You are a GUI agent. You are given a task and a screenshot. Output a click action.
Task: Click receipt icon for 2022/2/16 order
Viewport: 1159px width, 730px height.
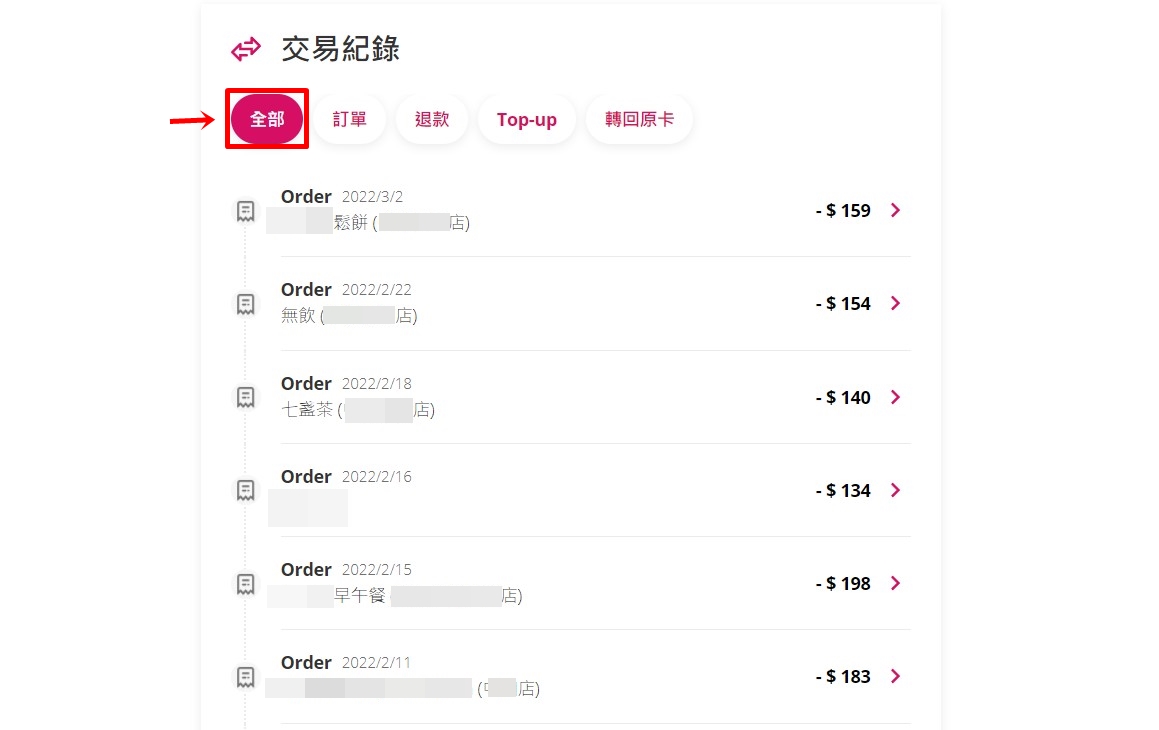[x=245, y=491]
